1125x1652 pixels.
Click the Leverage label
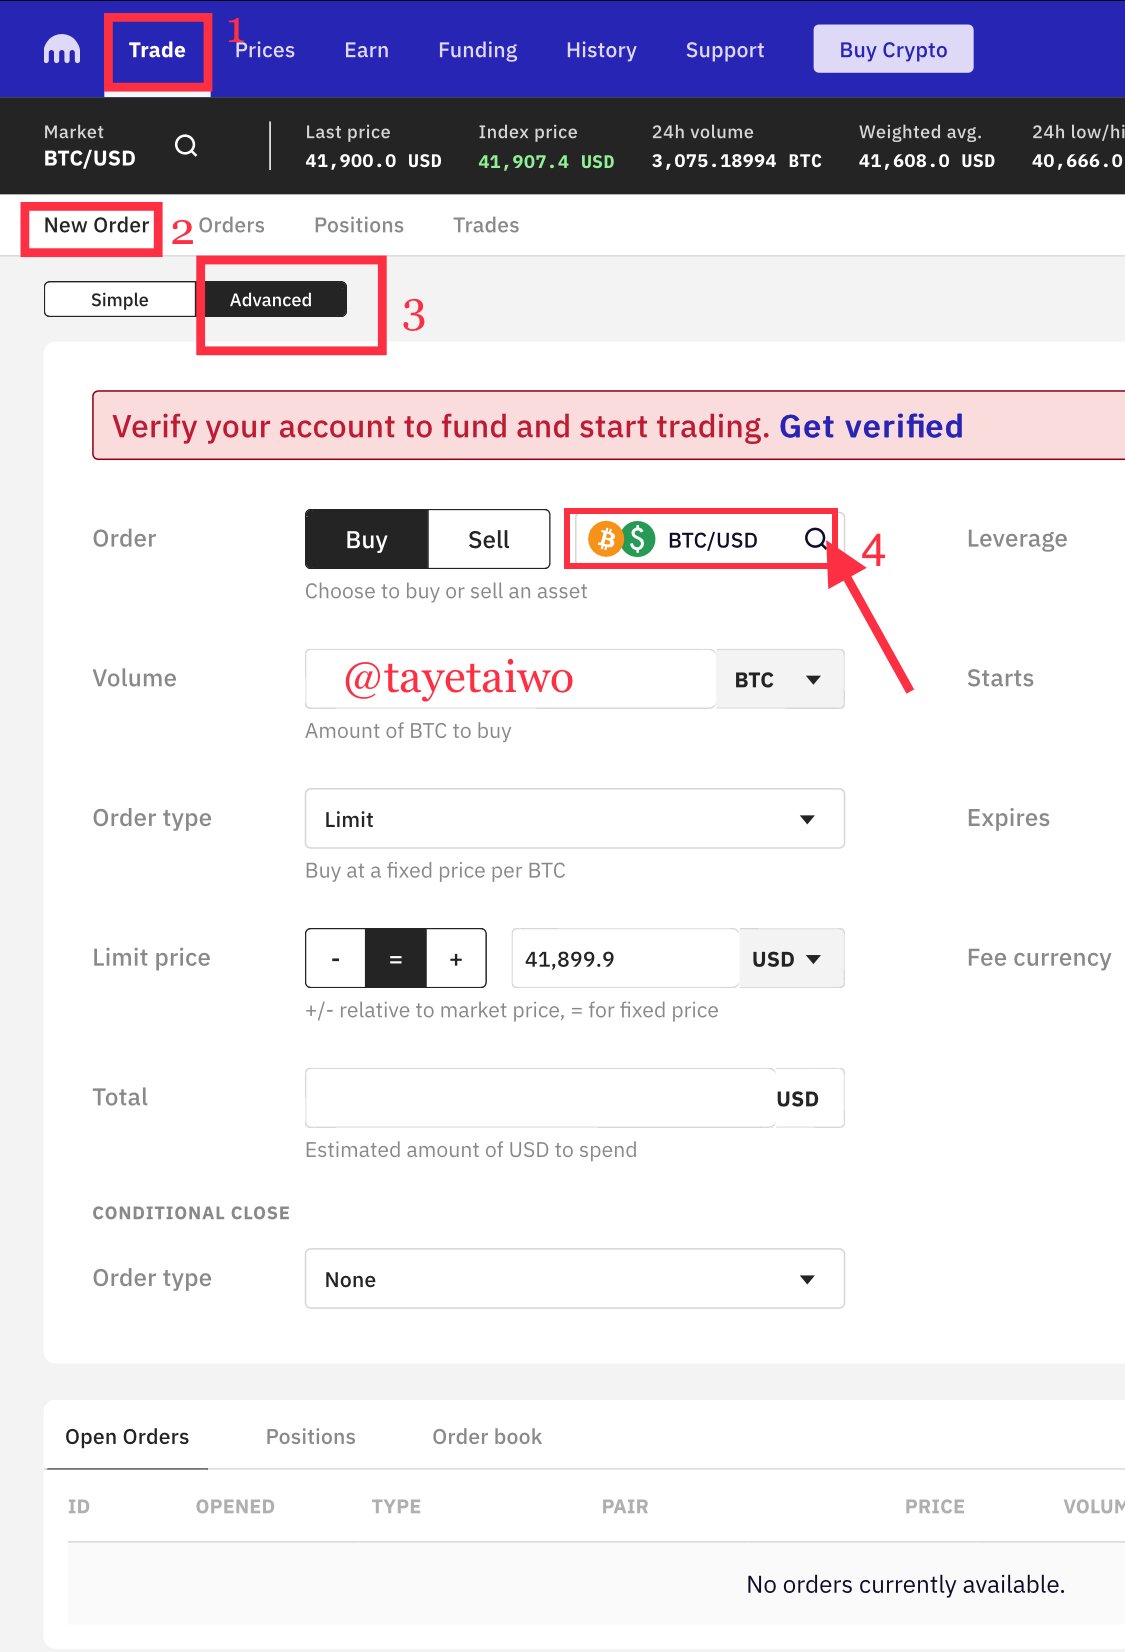[1017, 539]
